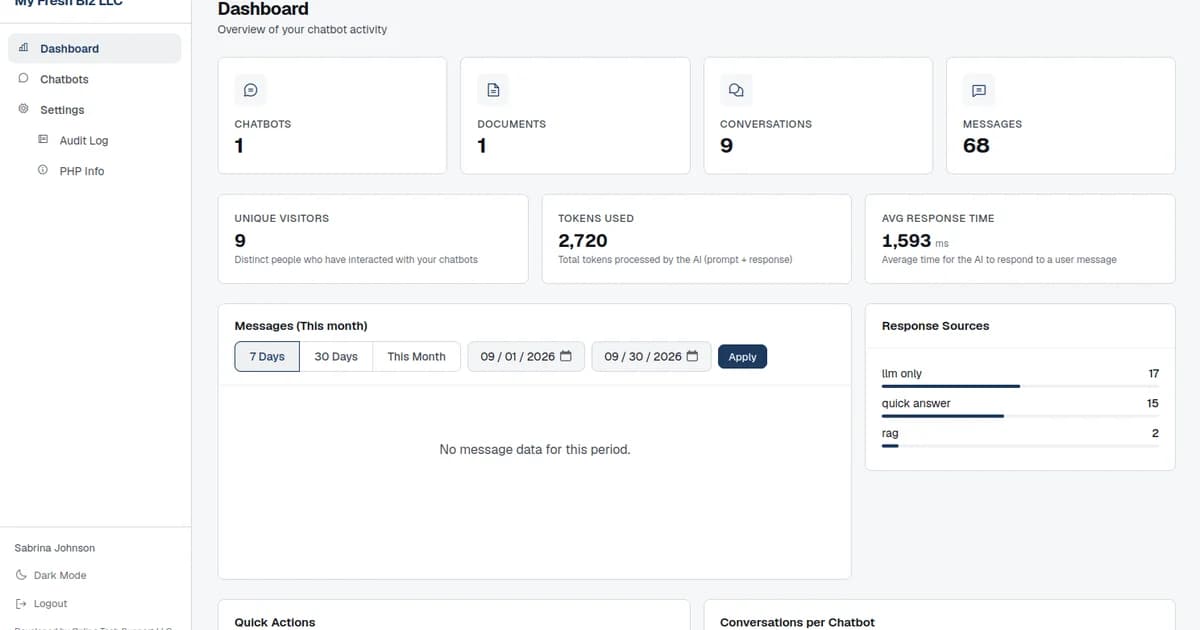Open Settings from the sidebar
Viewport: 1200px width, 630px height.
click(x=95, y=110)
